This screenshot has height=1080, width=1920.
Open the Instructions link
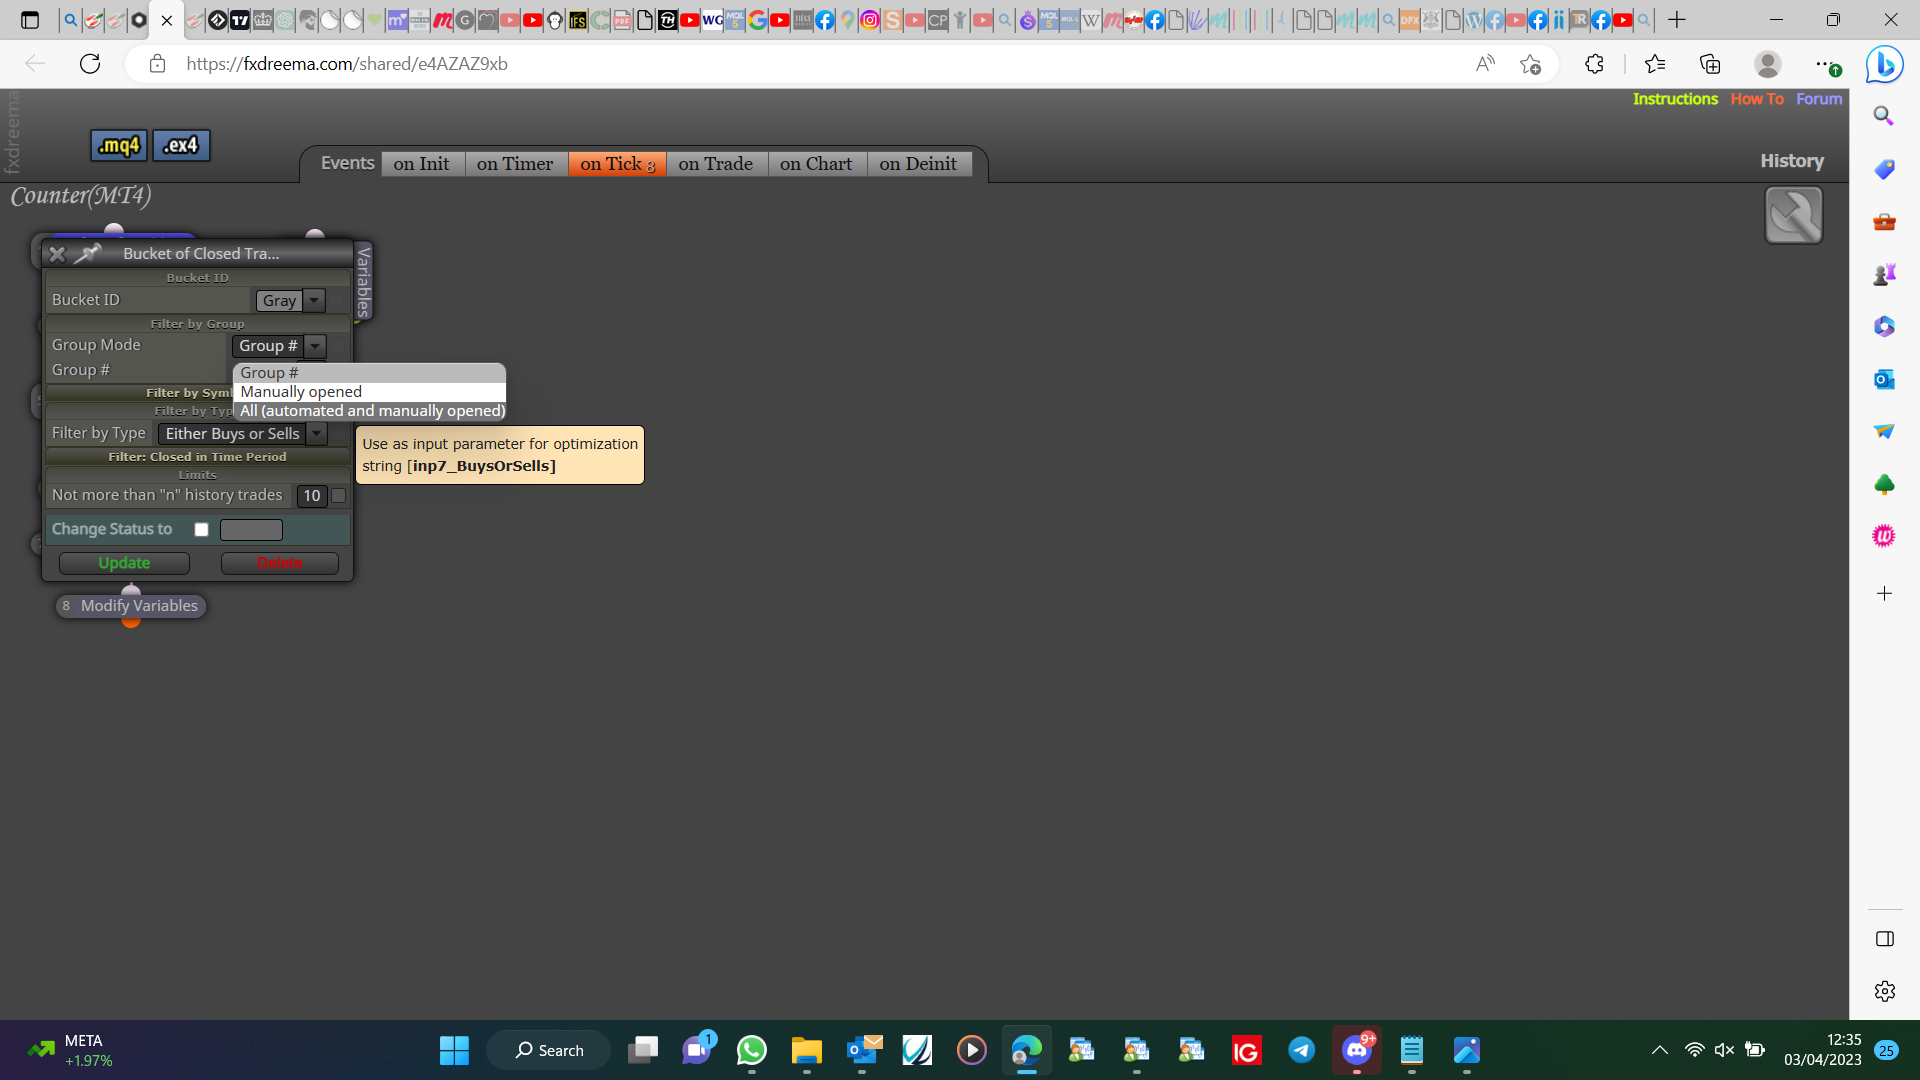click(x=1675, y=99)
